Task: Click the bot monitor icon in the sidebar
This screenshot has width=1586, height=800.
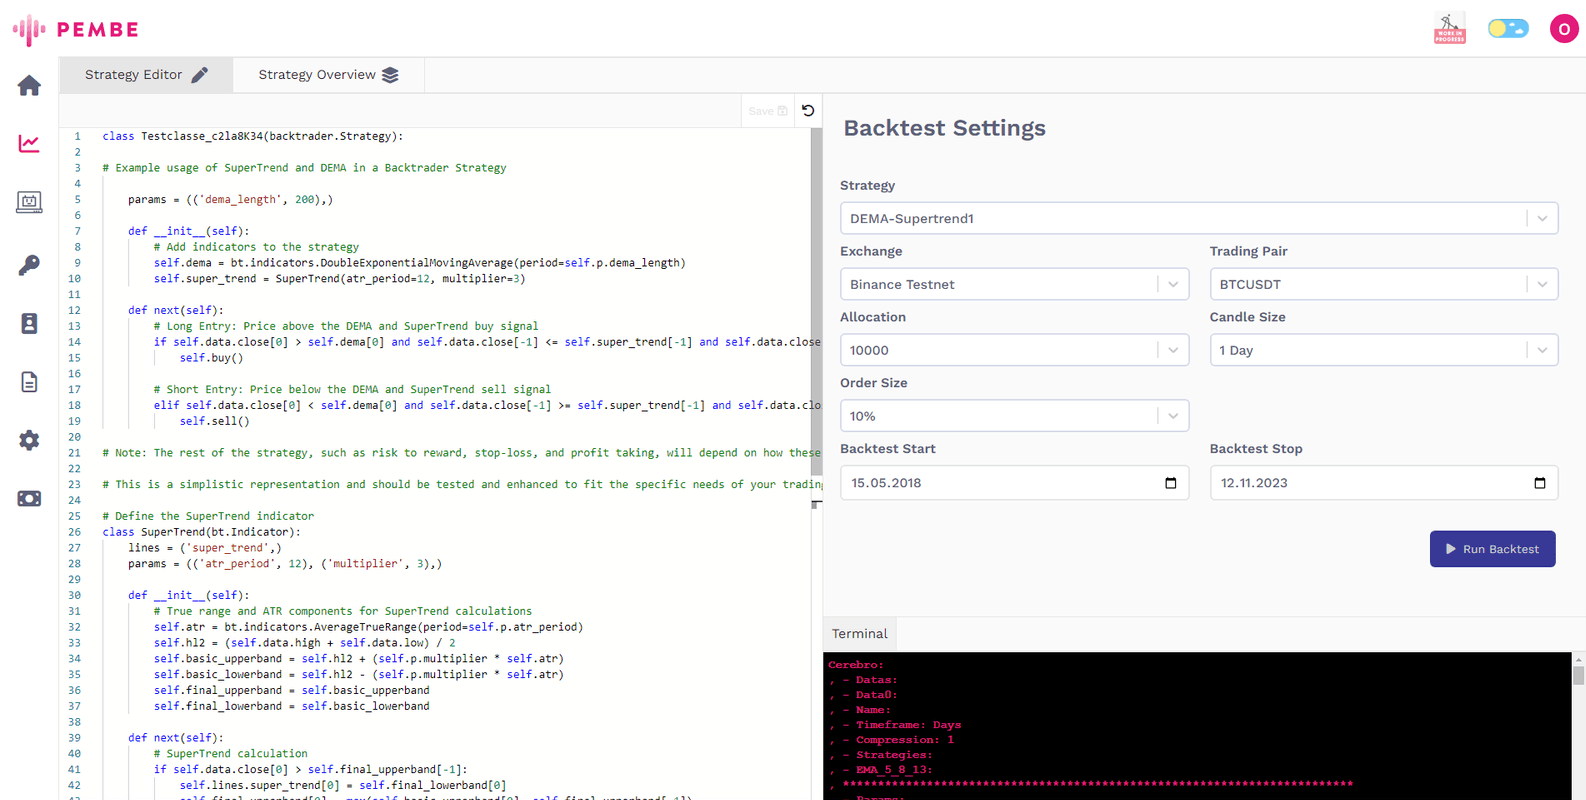Action: (29, 202)
